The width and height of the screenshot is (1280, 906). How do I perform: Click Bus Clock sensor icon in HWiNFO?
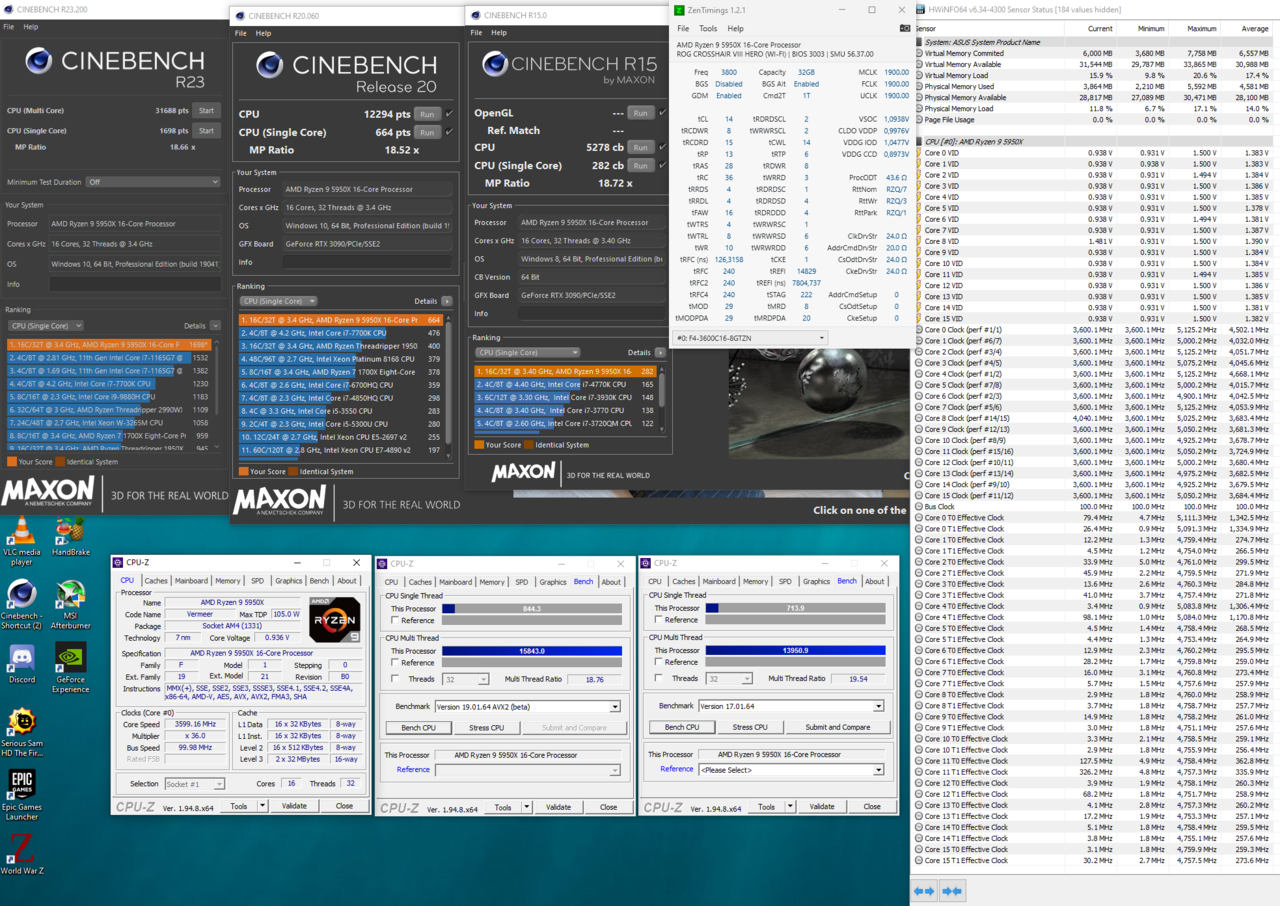point(919,507)
